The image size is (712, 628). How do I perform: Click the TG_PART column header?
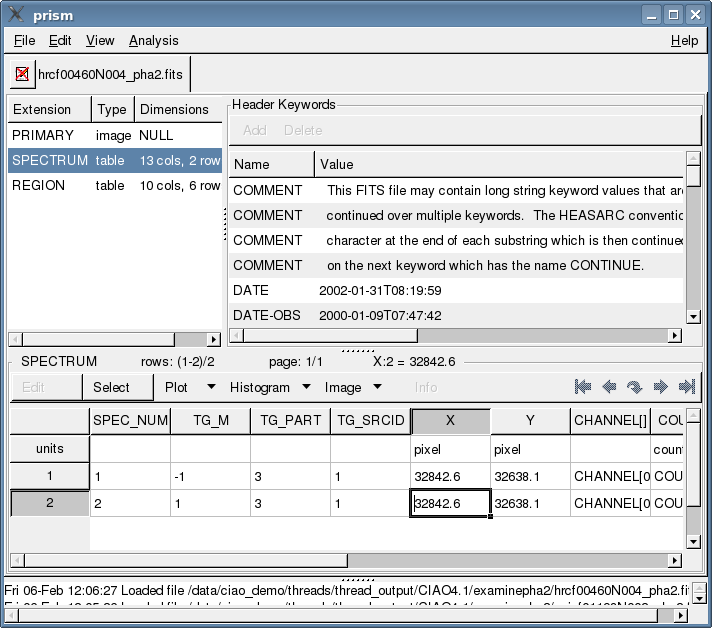coord(290,422)
